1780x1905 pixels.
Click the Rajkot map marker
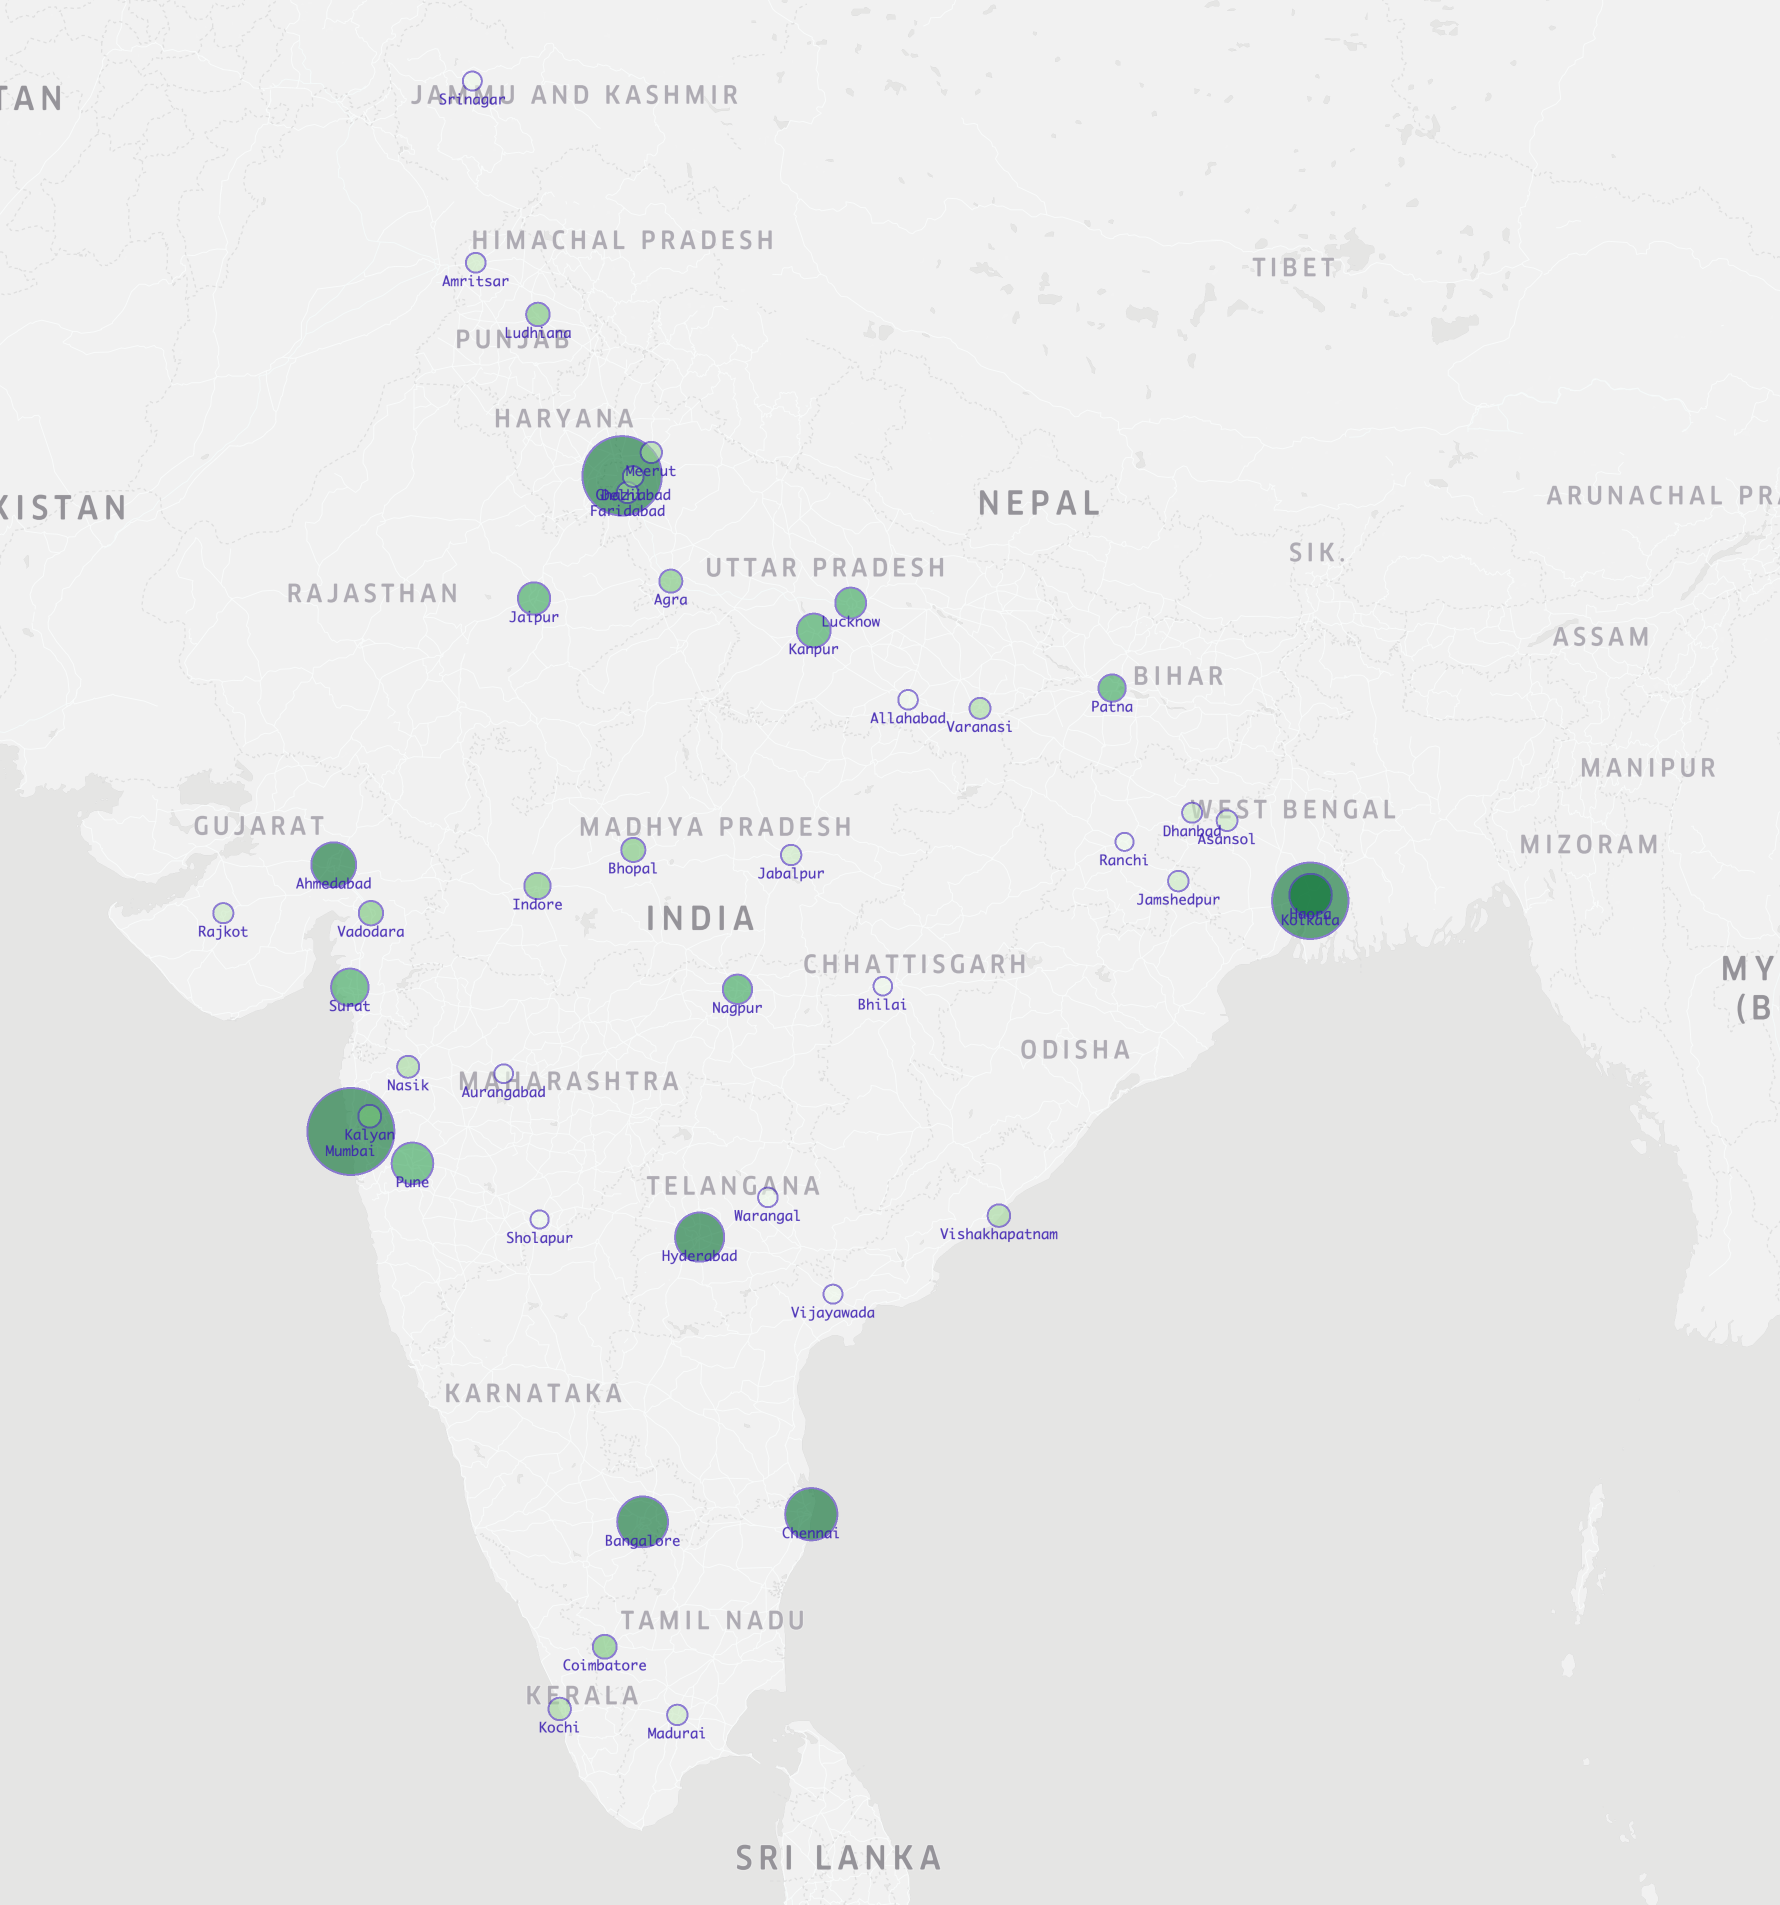coord(223,913)
